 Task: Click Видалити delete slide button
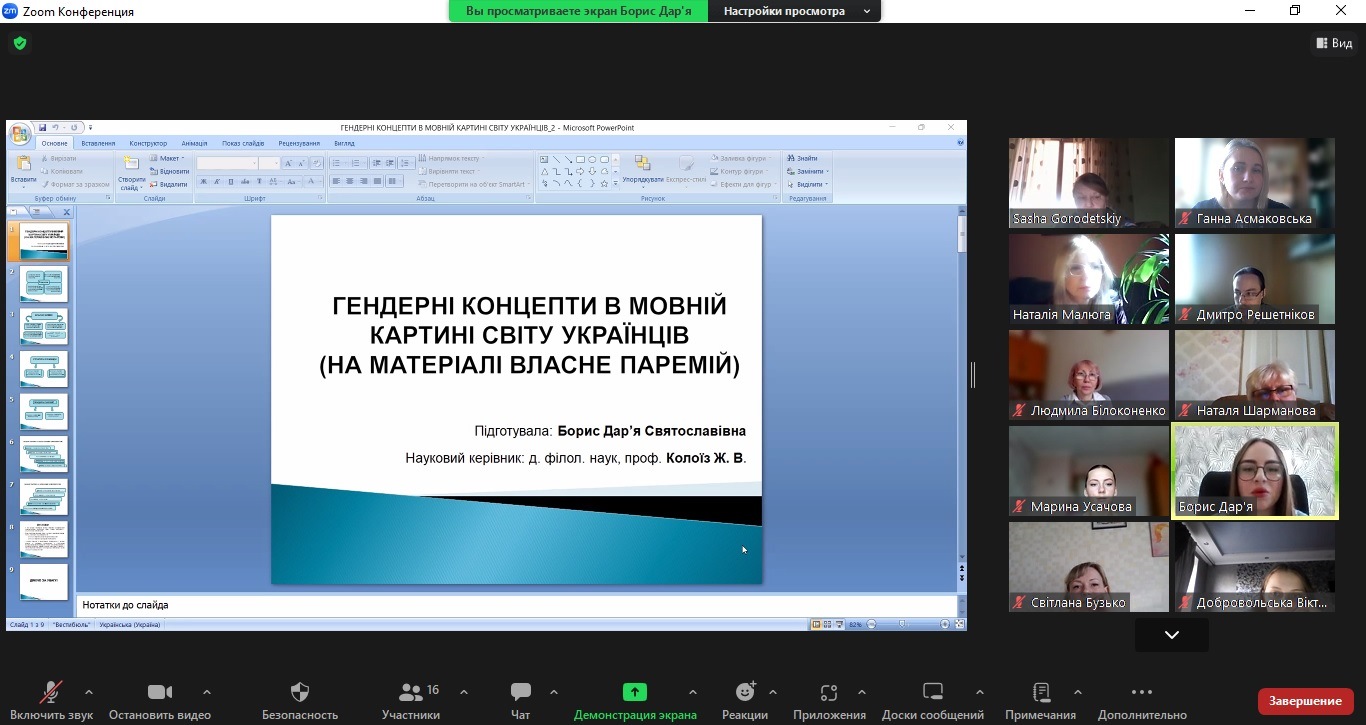[x=169, y=184]
